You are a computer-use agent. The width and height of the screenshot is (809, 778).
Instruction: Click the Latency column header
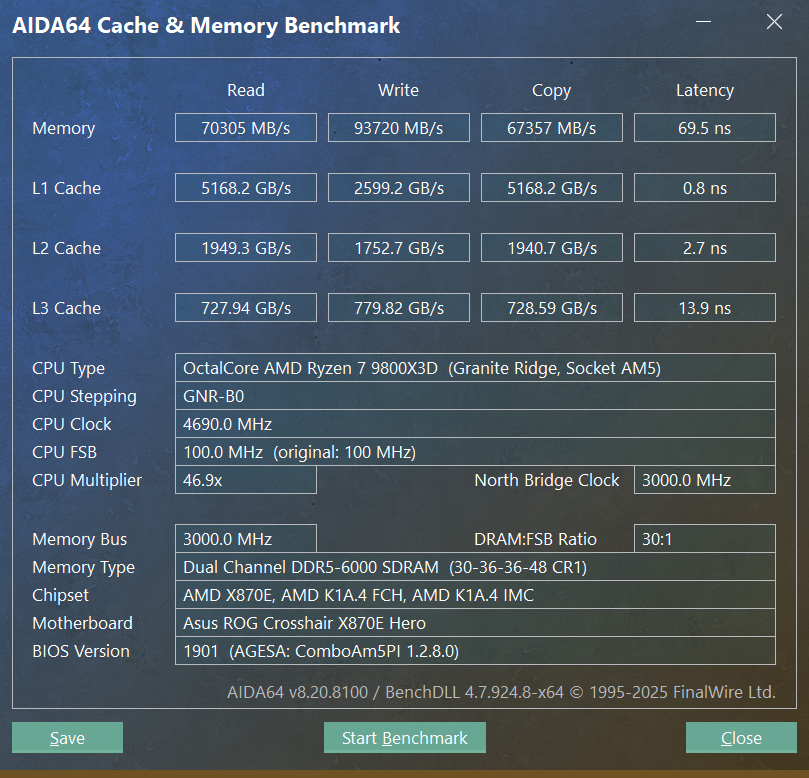(705, 90)
